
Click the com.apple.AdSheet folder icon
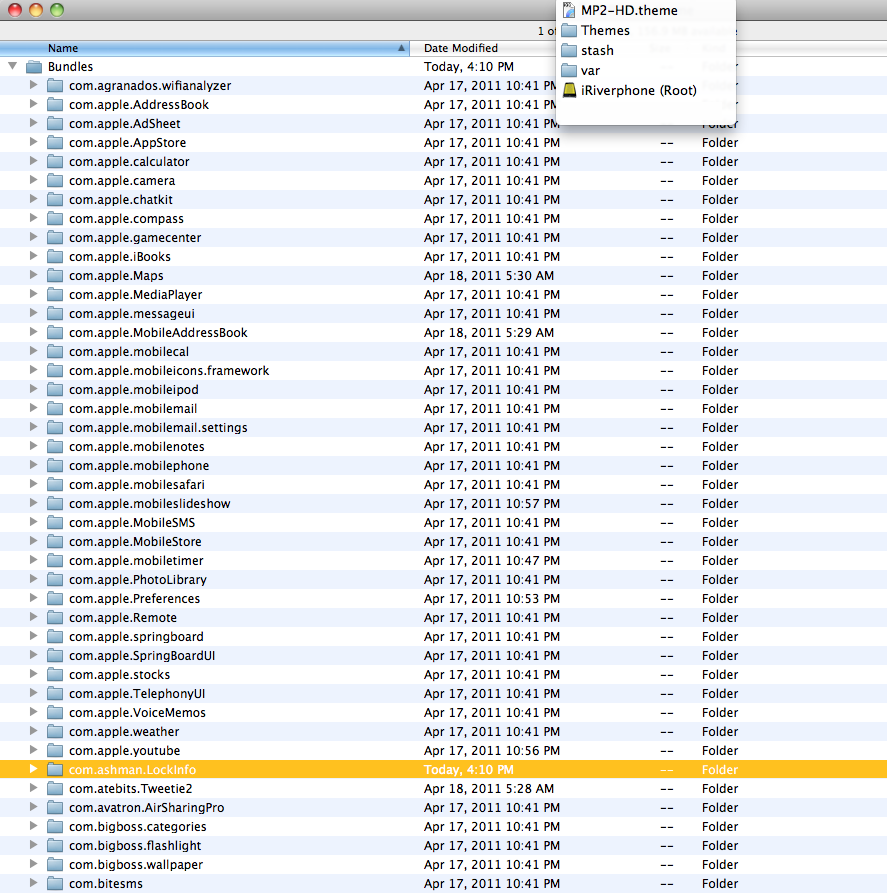tap(55, 123)
